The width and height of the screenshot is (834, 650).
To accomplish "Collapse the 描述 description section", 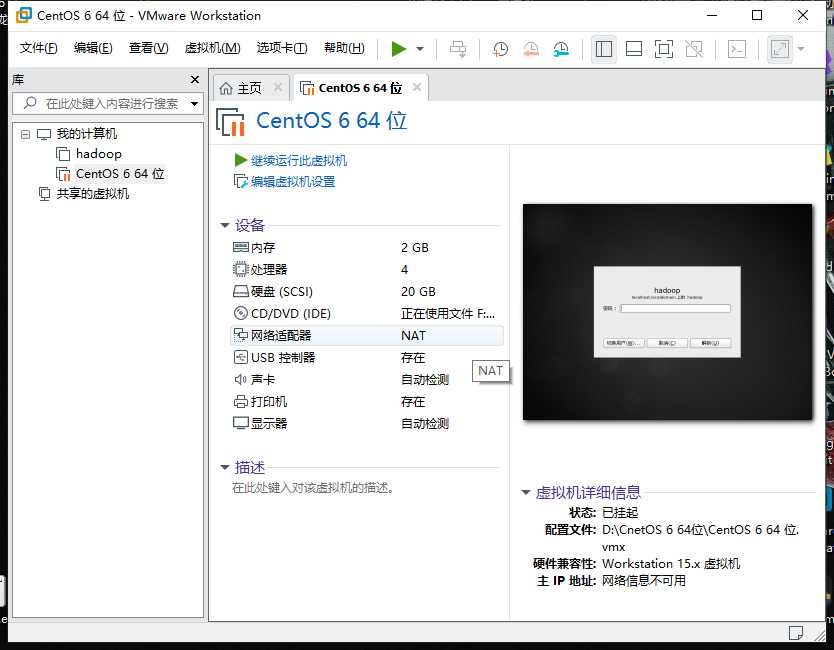I will coord(224,468).
